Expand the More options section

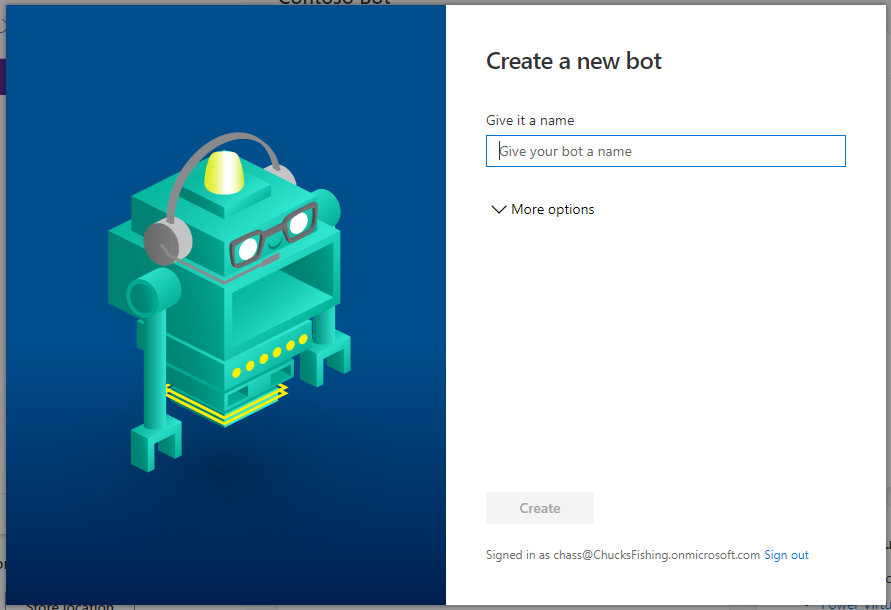[x=543, y=209]
